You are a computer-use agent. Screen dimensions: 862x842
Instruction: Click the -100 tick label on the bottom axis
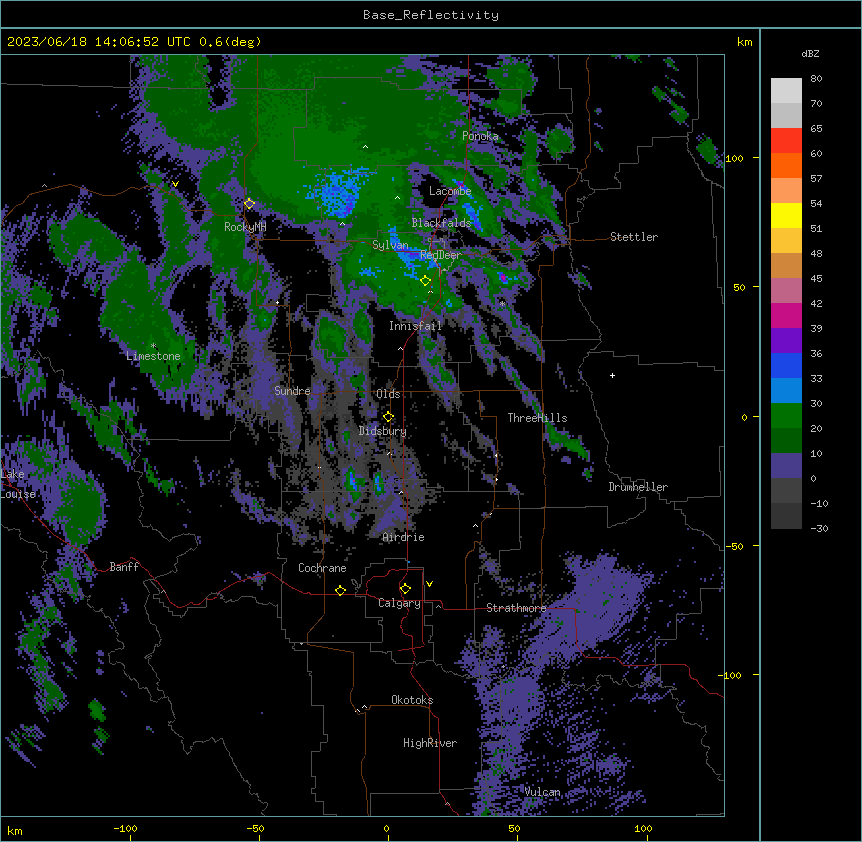point(125,828)
